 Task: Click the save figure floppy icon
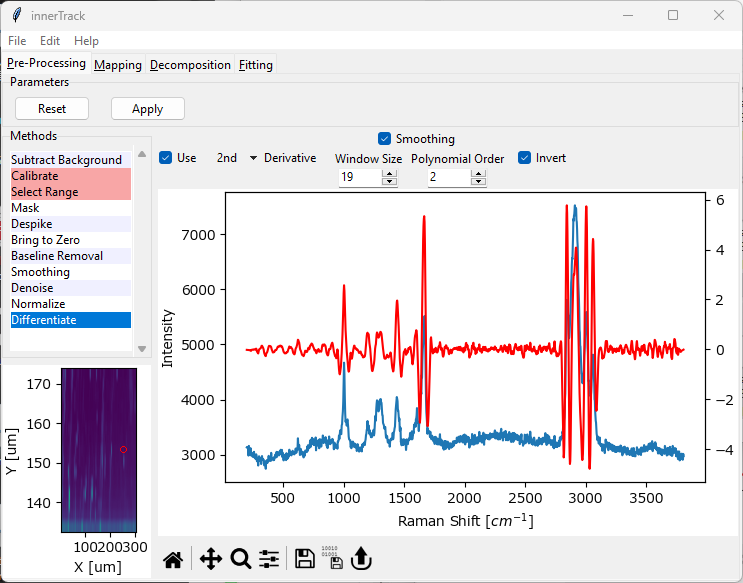(x=305, y=559)
